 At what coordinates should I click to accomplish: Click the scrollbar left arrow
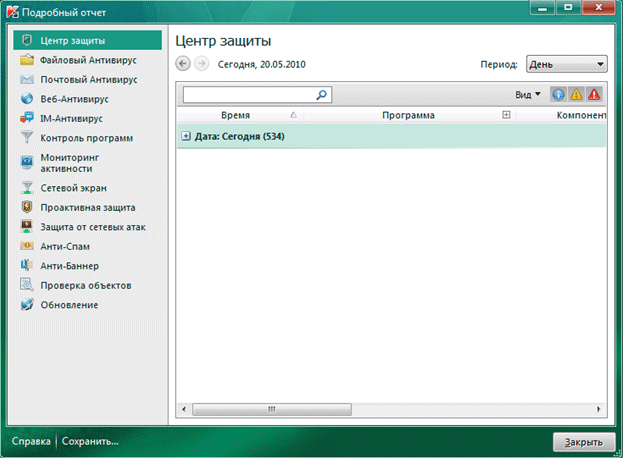184,409
